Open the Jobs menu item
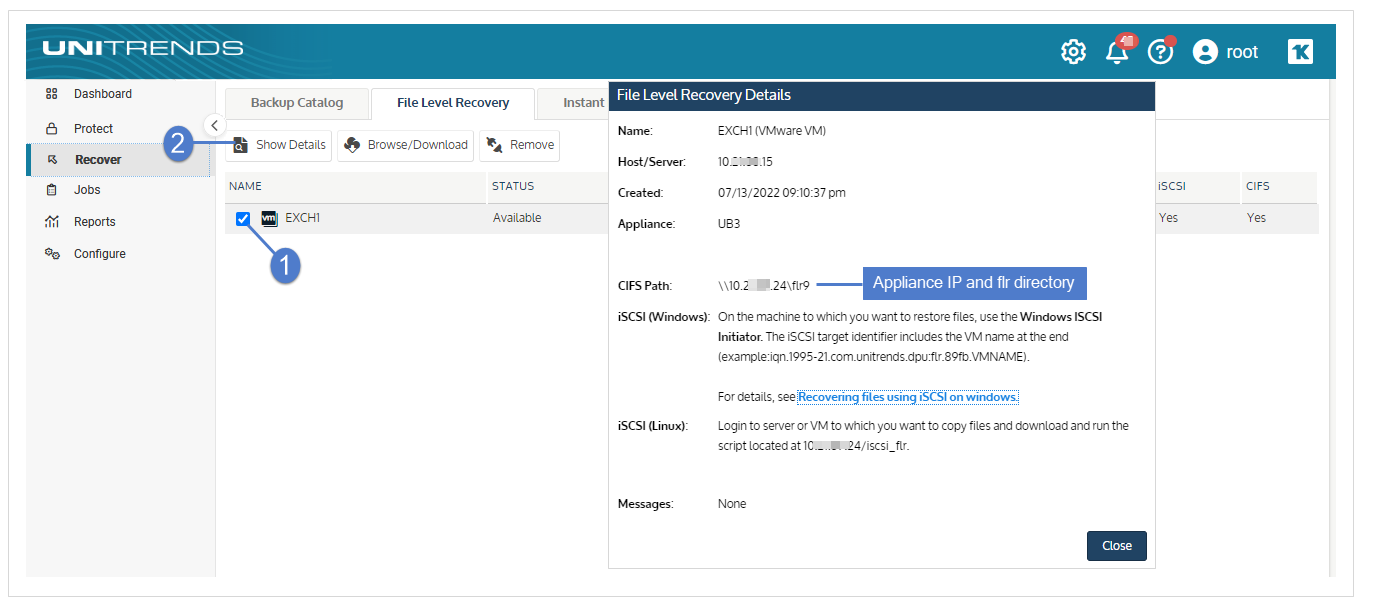This screenshot has height=616, width=1376. pyautogui.click(x=87, y=190)
